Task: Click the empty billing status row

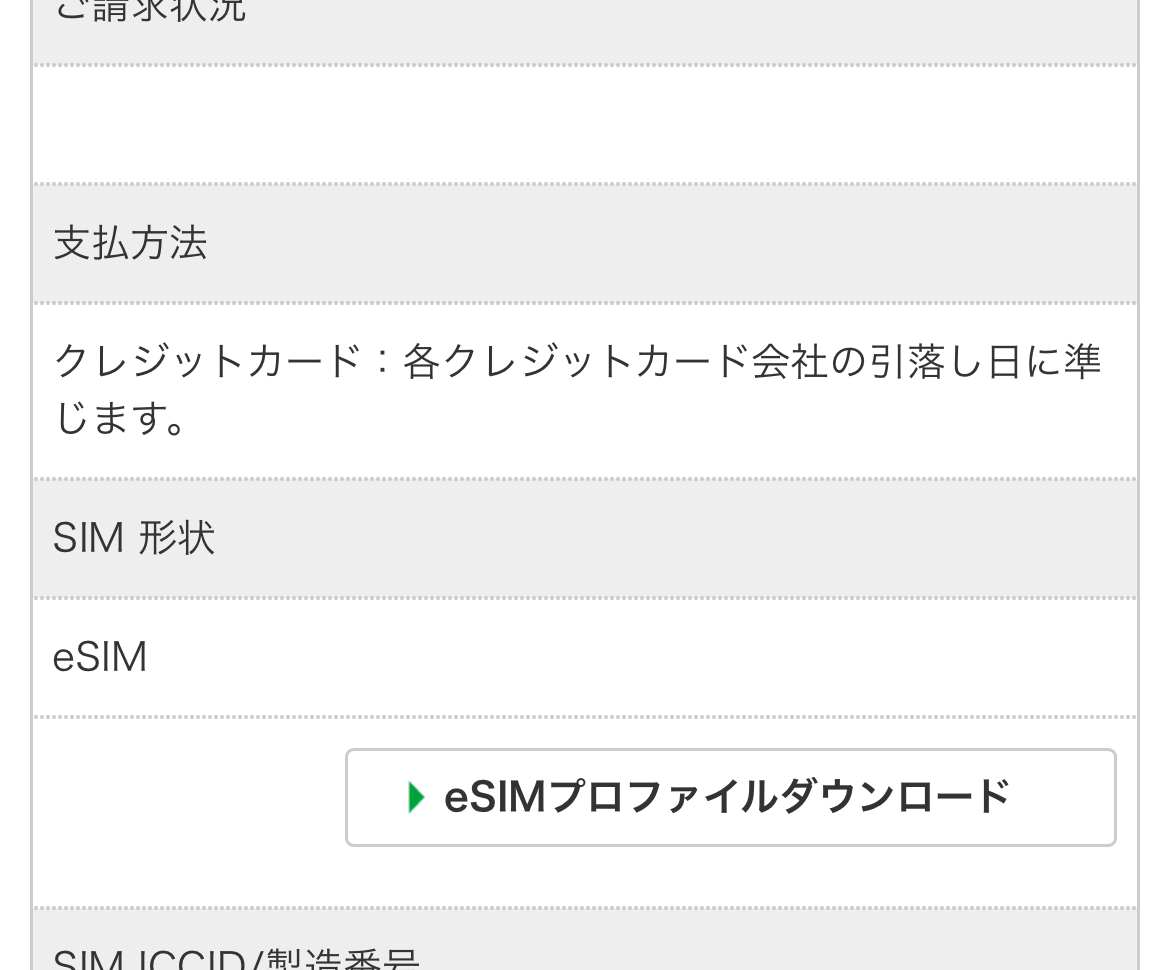Action: tap(585, 125)
